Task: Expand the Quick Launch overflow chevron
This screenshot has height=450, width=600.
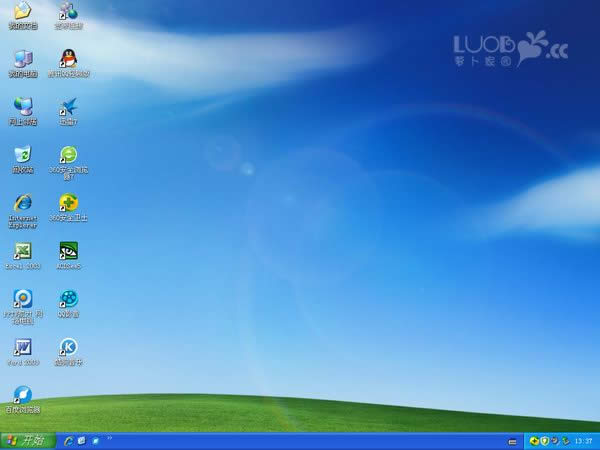Action: click(108, 439)
